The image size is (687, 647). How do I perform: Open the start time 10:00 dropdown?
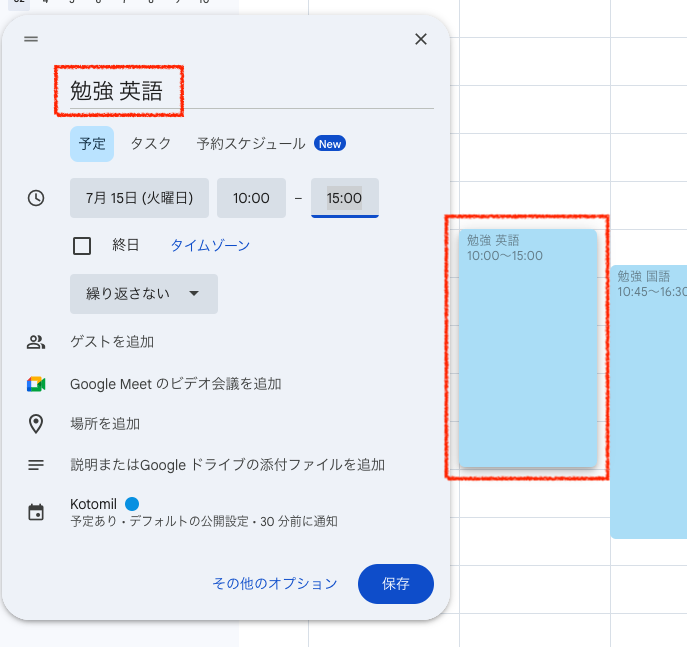coord(251,198)
